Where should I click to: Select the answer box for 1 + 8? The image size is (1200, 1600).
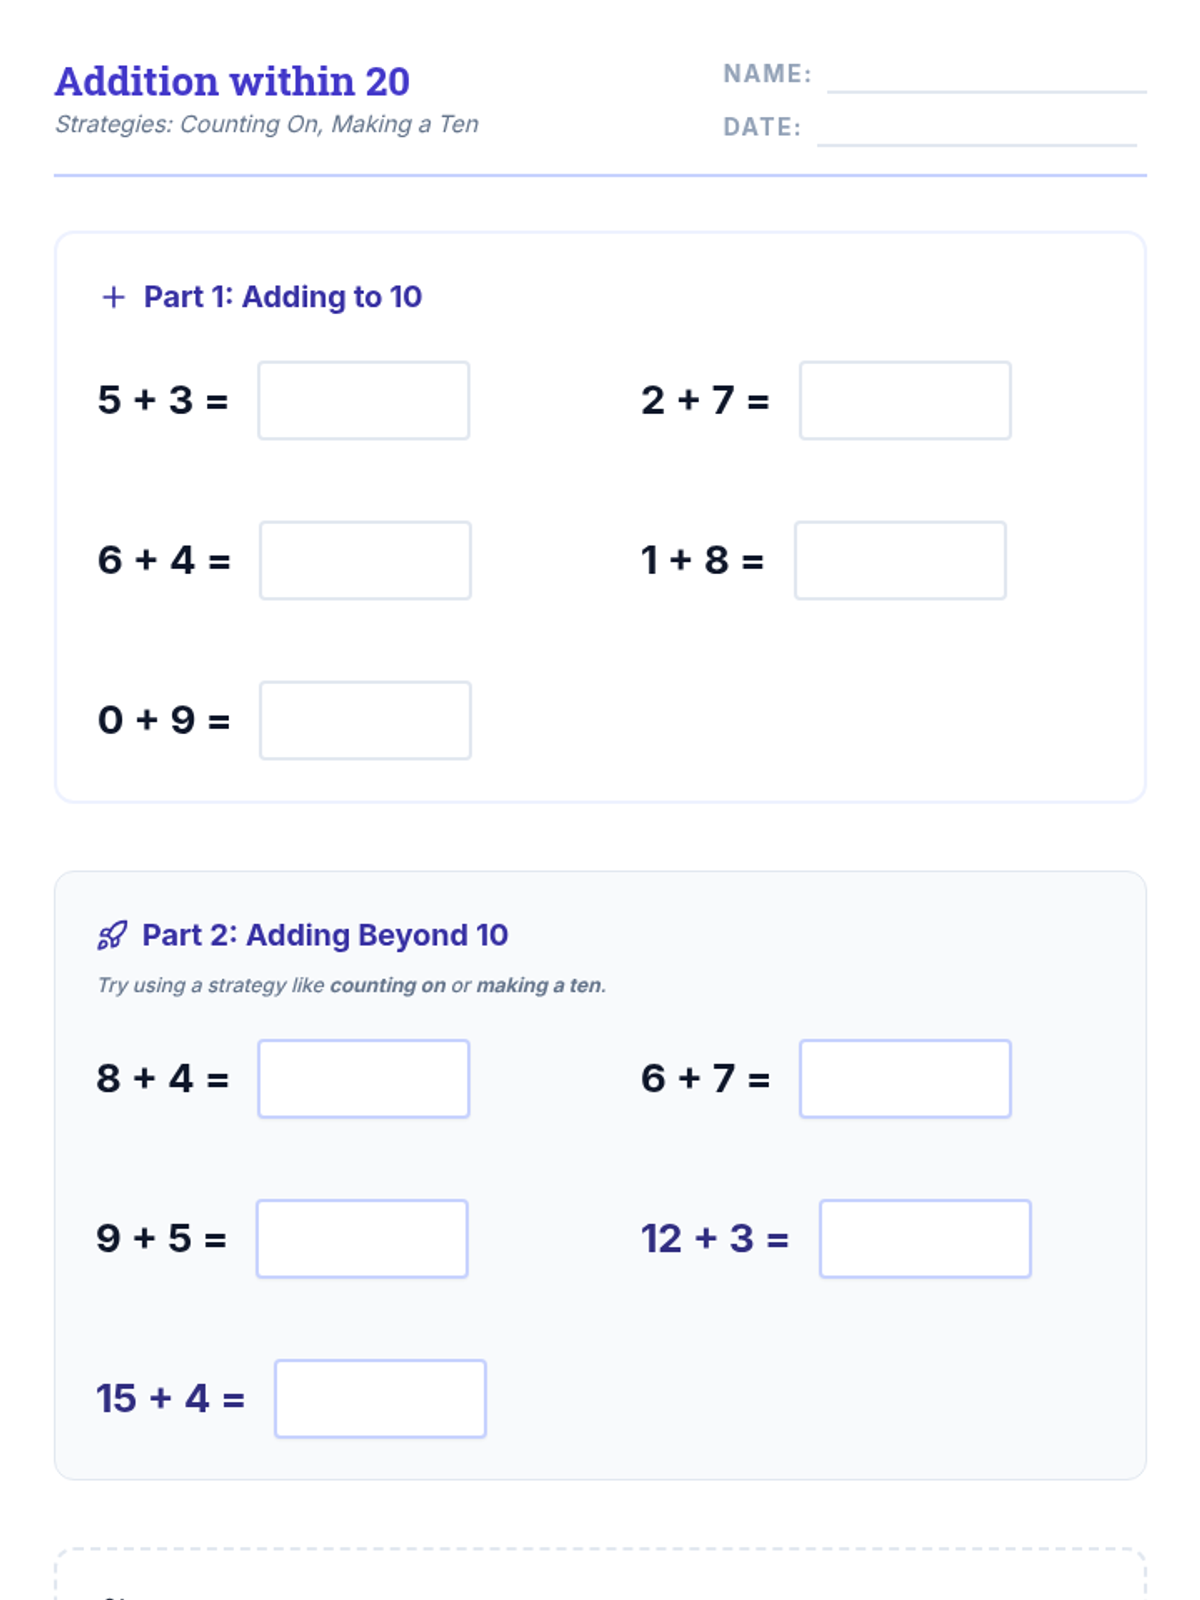pos(900,561)
